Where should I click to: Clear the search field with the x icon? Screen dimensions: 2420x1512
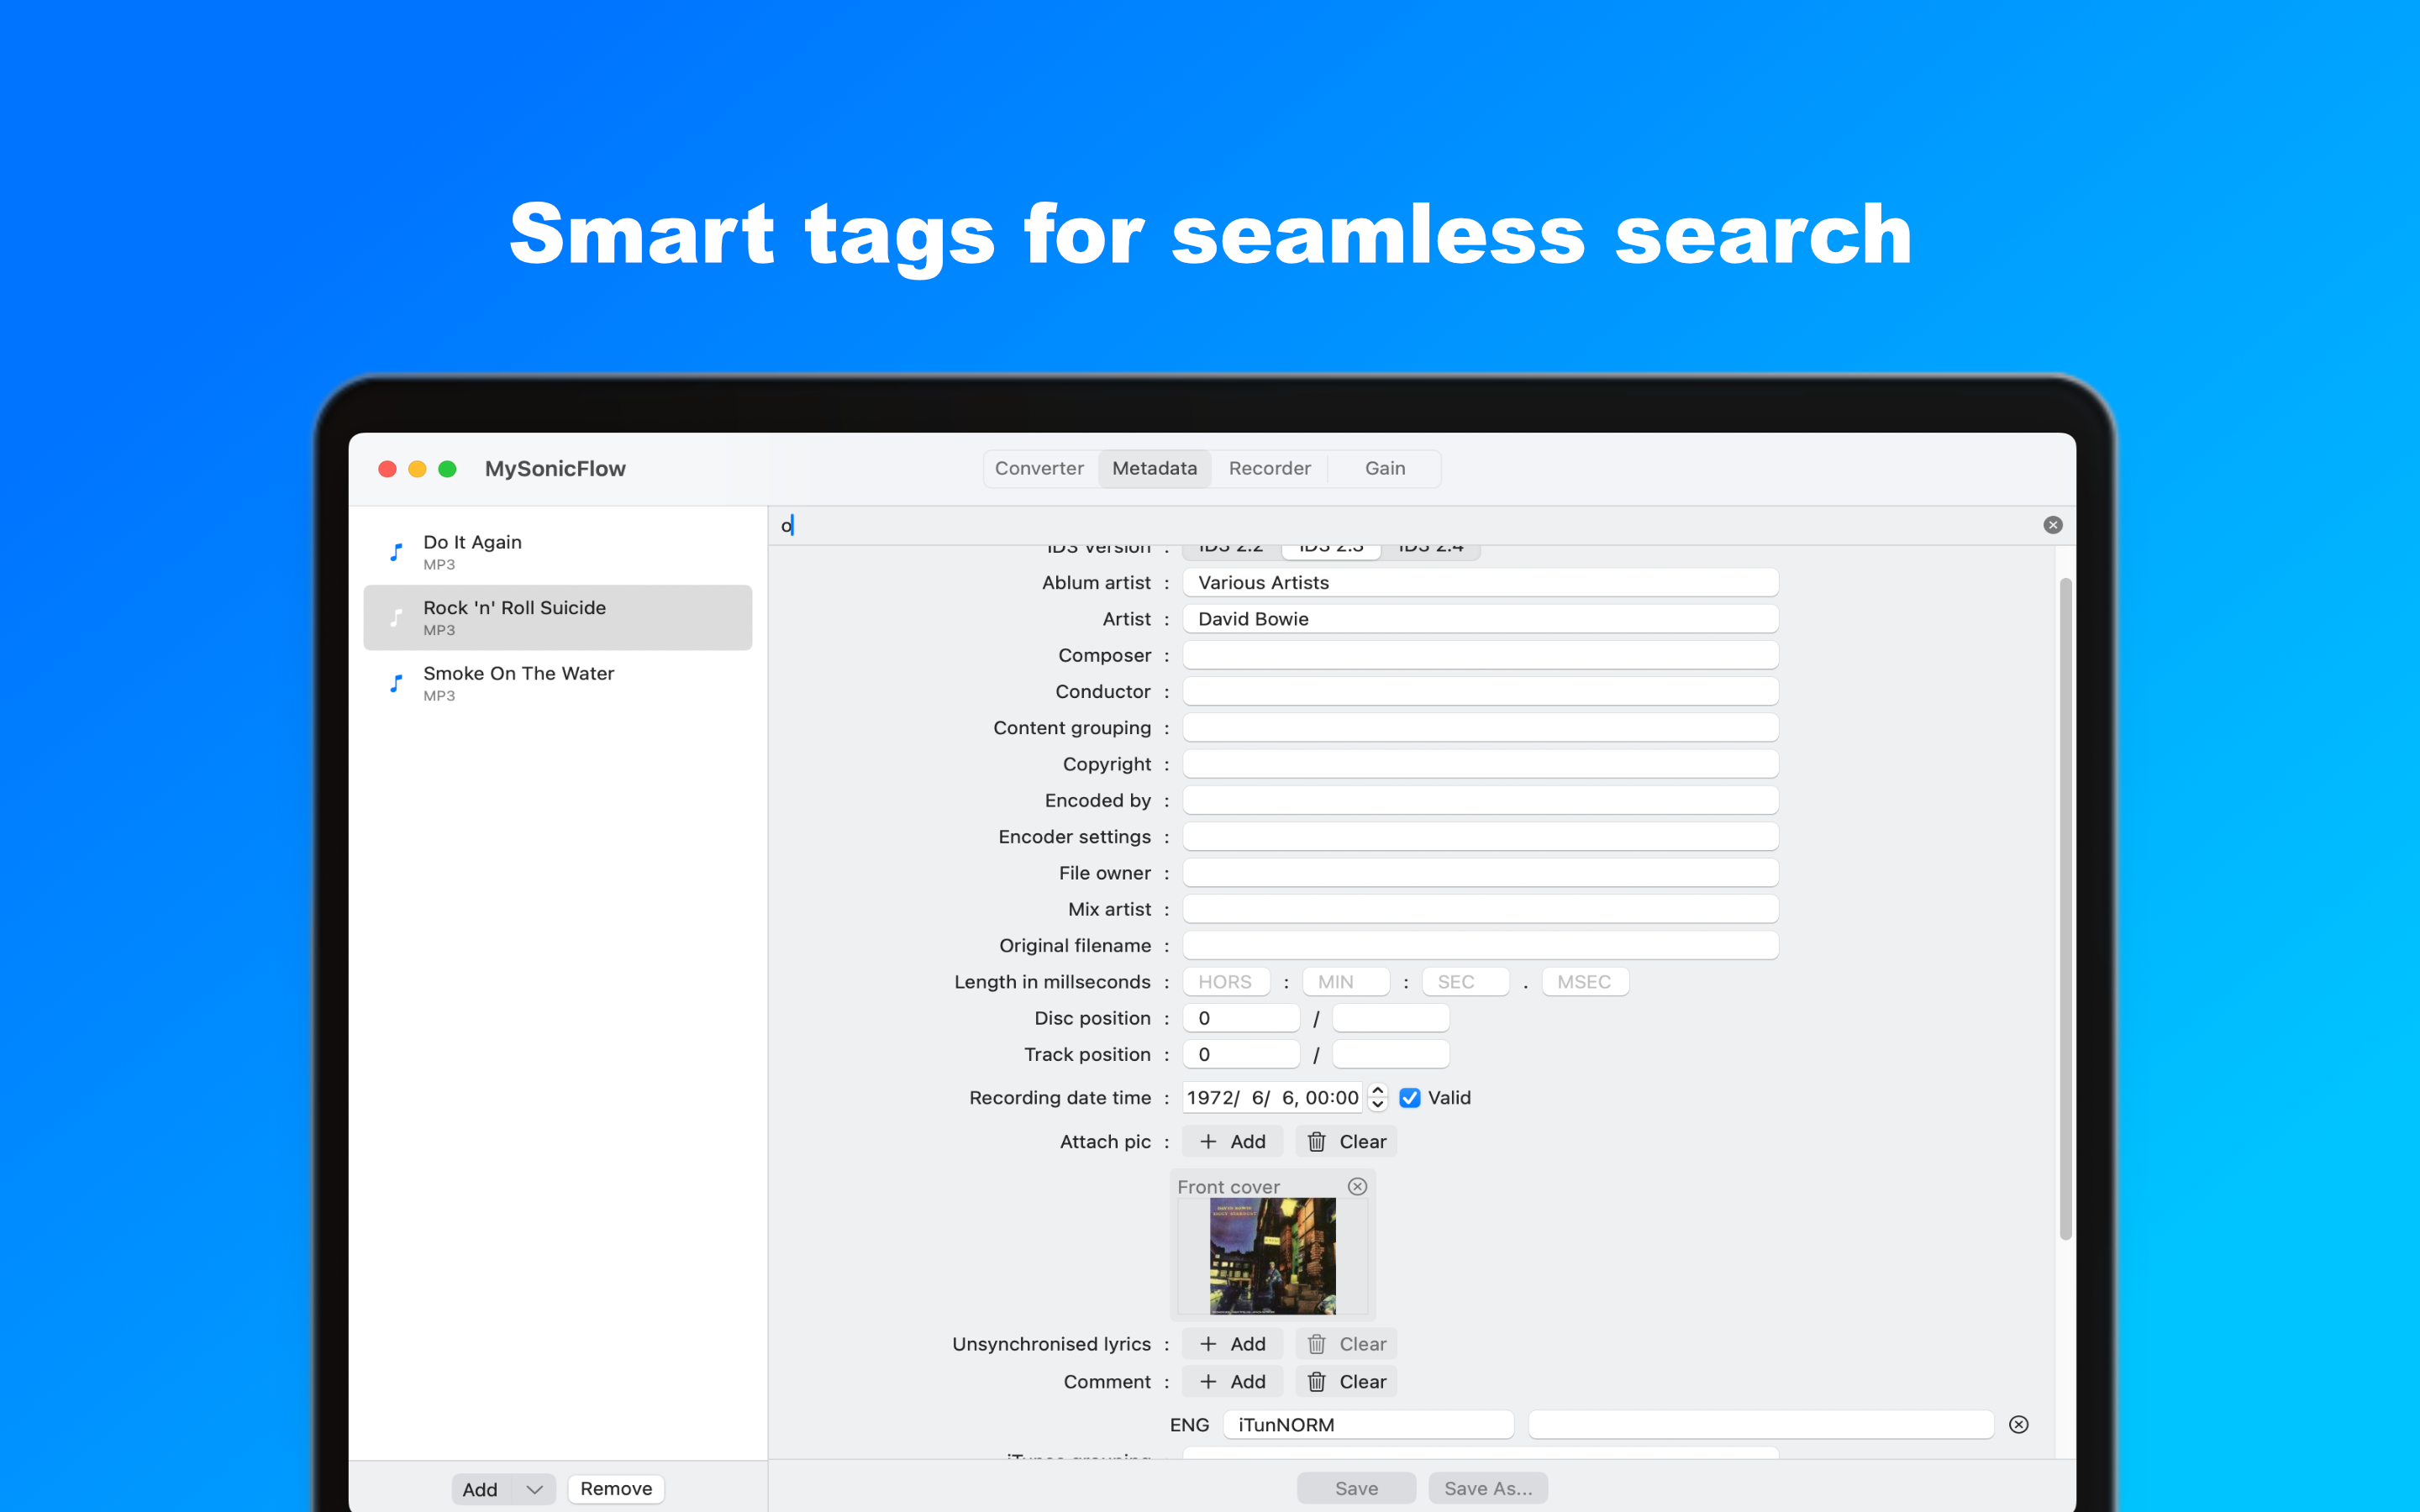point(2052,525)
